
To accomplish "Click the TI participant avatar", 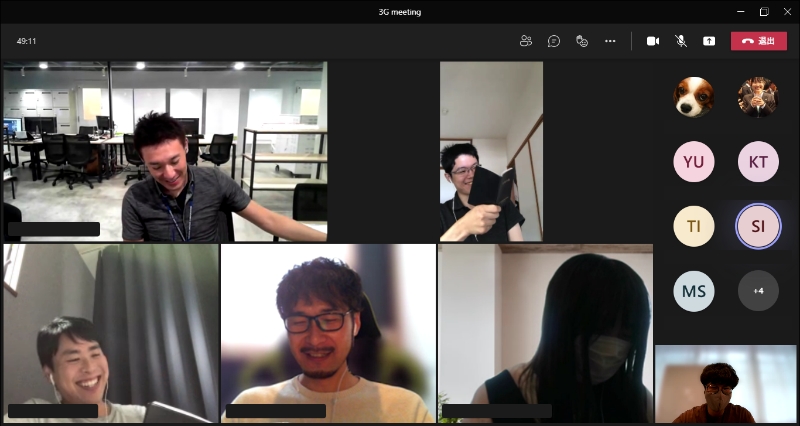I will click(694, 226).
